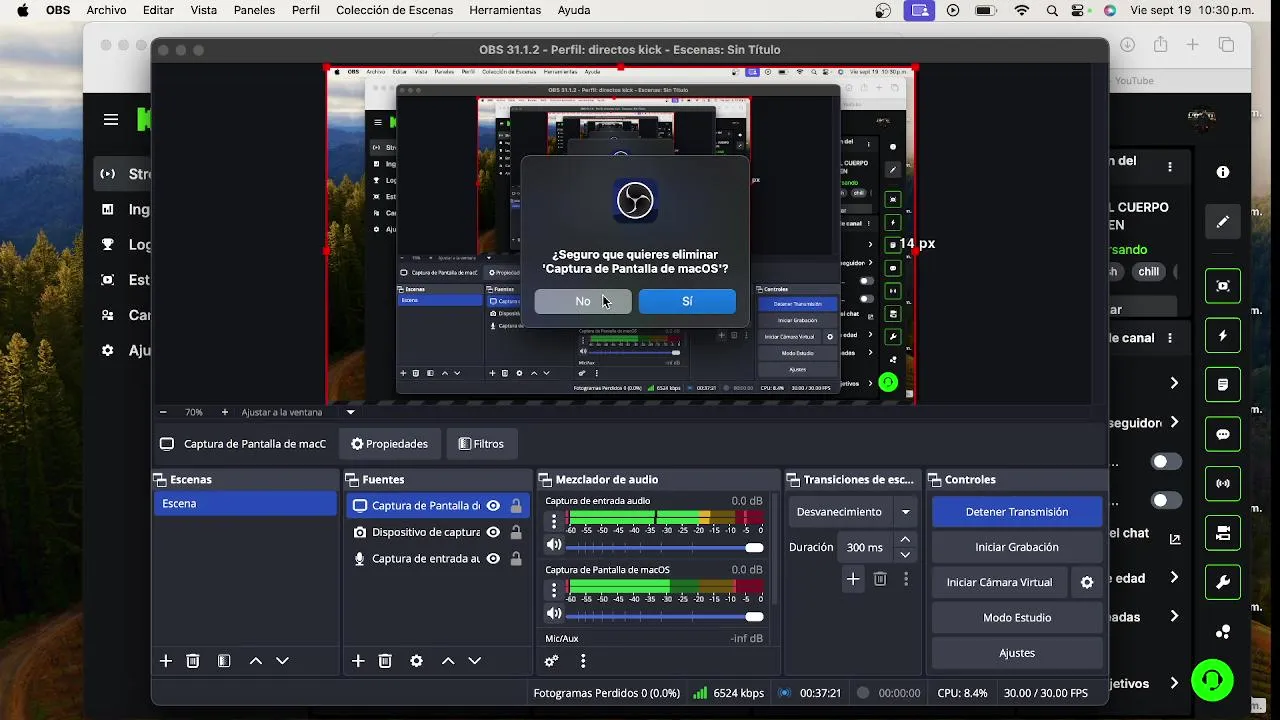
Task: Open Propiedades for selected source
Action: click(389, 444)
